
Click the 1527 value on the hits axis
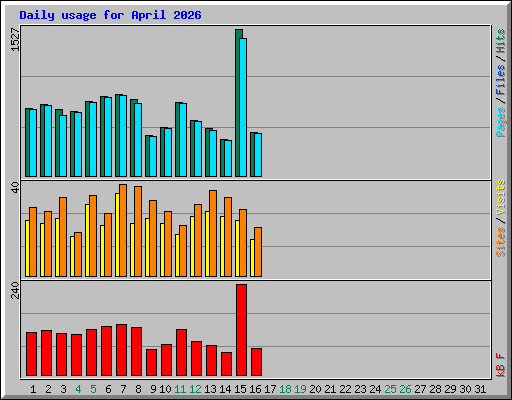15,39
